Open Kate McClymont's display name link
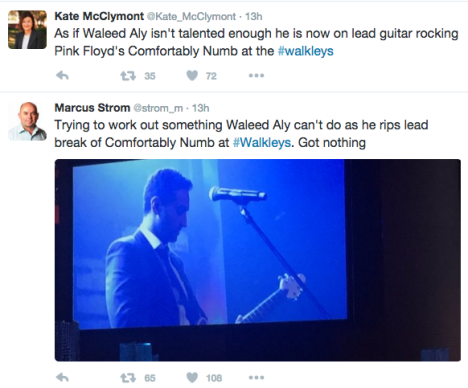This screenshot has height=388, width=468. pyautogui.click(x=99, y=16)
